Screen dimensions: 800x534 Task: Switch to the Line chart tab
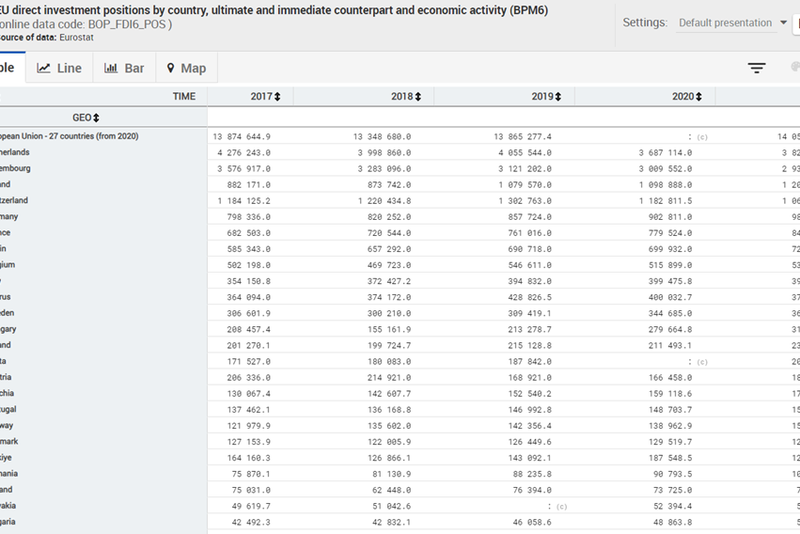click(59, 68)
